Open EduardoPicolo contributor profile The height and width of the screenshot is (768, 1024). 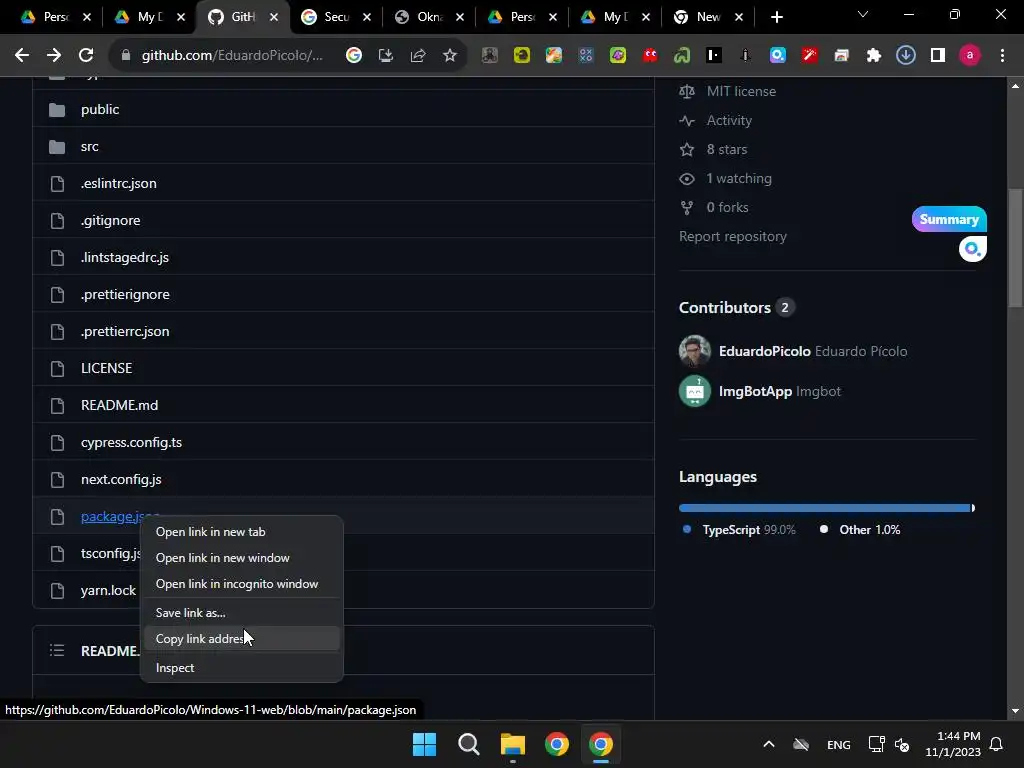(765, 351)
